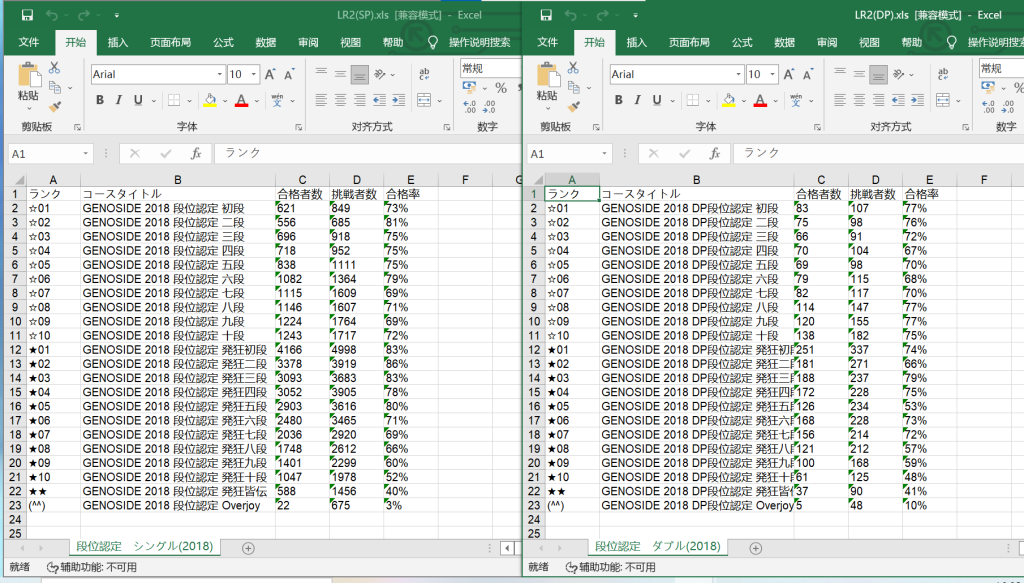Click the Percent Style icon in LR2(SP) ribbon
This screenshot has height=583, width=1024.
501,89
